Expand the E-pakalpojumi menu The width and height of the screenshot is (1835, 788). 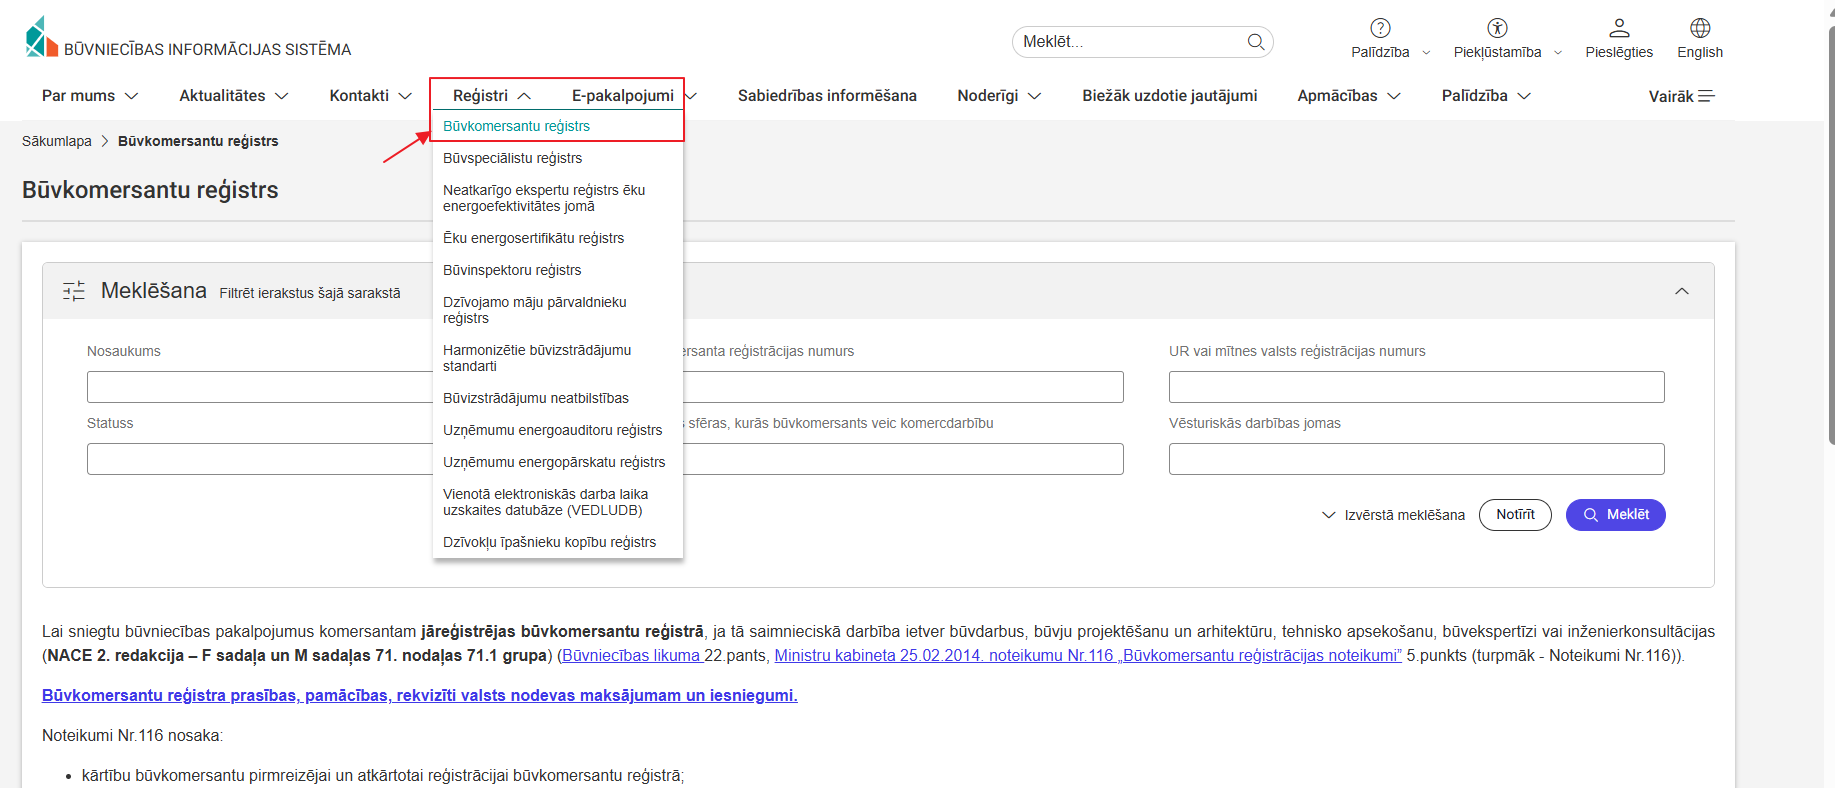click(634, 96)
